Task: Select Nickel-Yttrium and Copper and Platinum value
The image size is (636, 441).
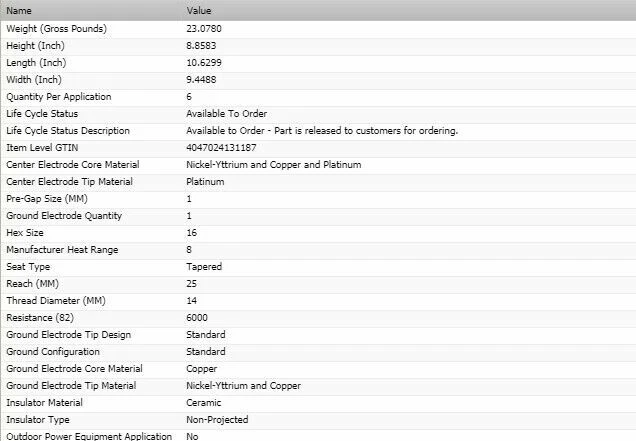Action: (x=274, y=165)
